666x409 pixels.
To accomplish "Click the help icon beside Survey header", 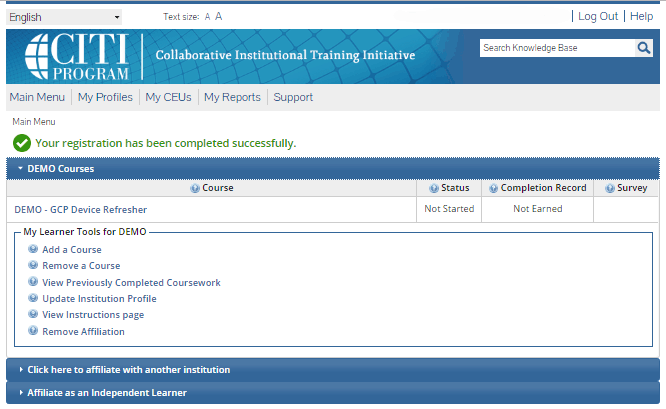I will [610, 188].
